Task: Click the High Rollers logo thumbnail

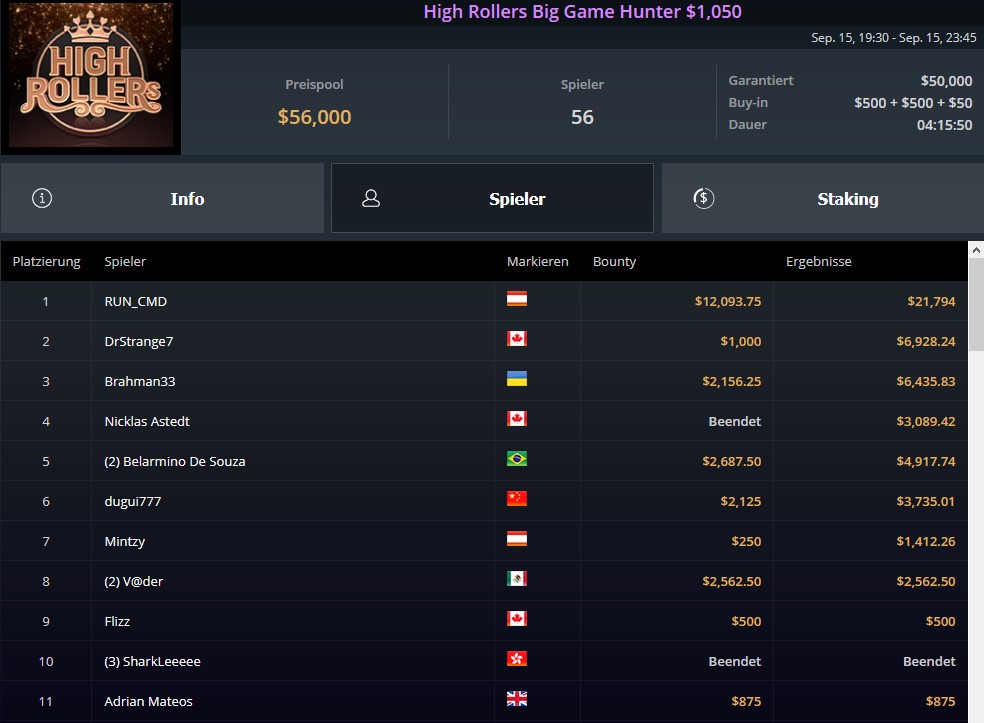Action: 91,75
